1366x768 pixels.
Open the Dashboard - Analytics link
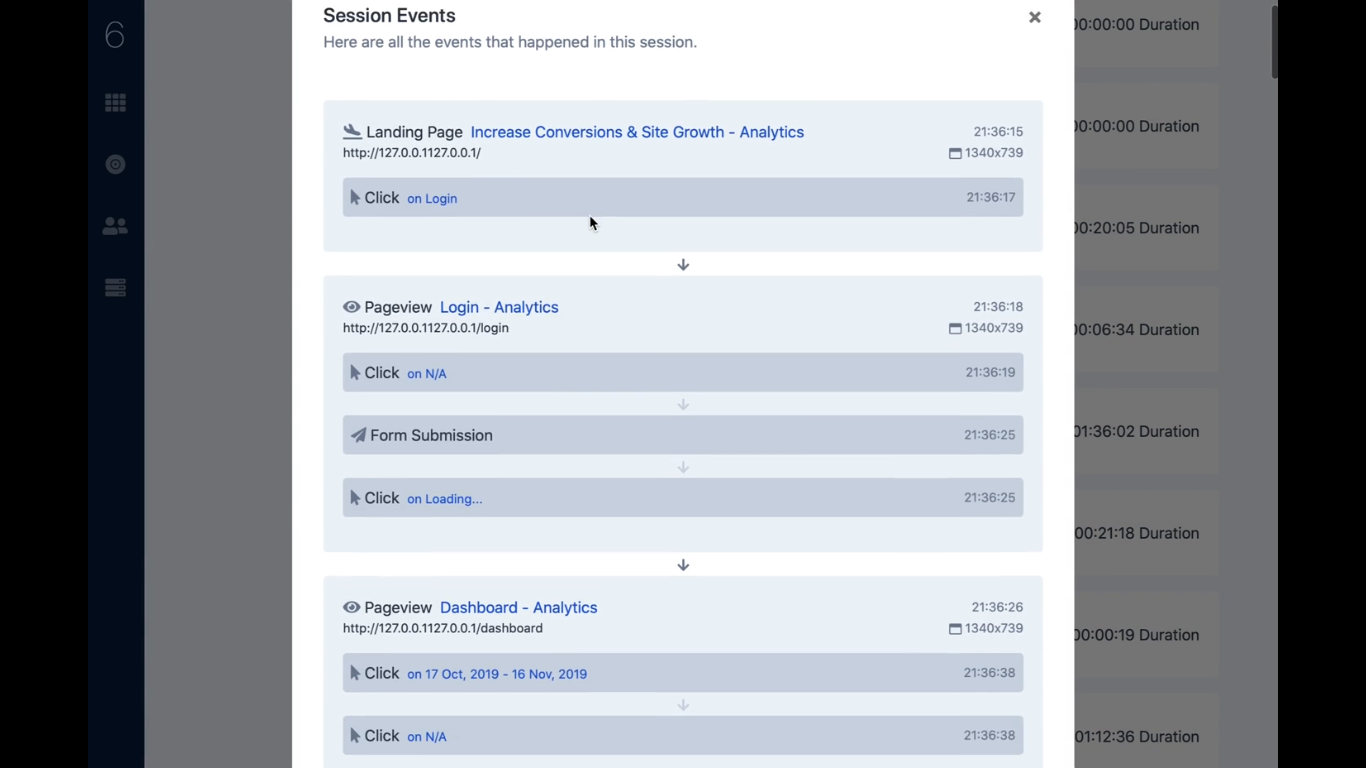coord(518,607)
